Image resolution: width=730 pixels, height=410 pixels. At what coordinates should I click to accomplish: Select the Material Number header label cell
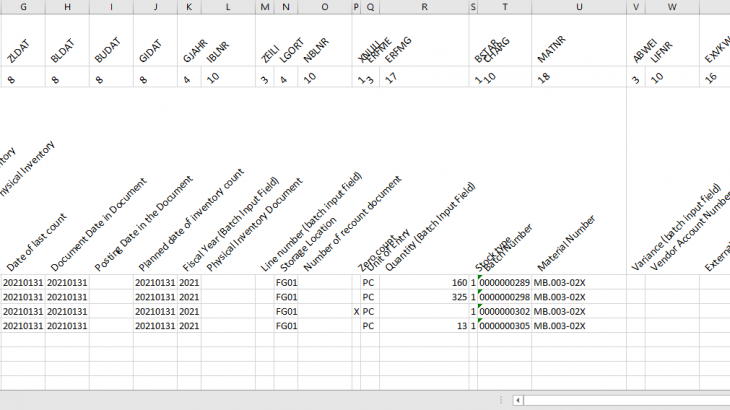[x=579, y=240]
